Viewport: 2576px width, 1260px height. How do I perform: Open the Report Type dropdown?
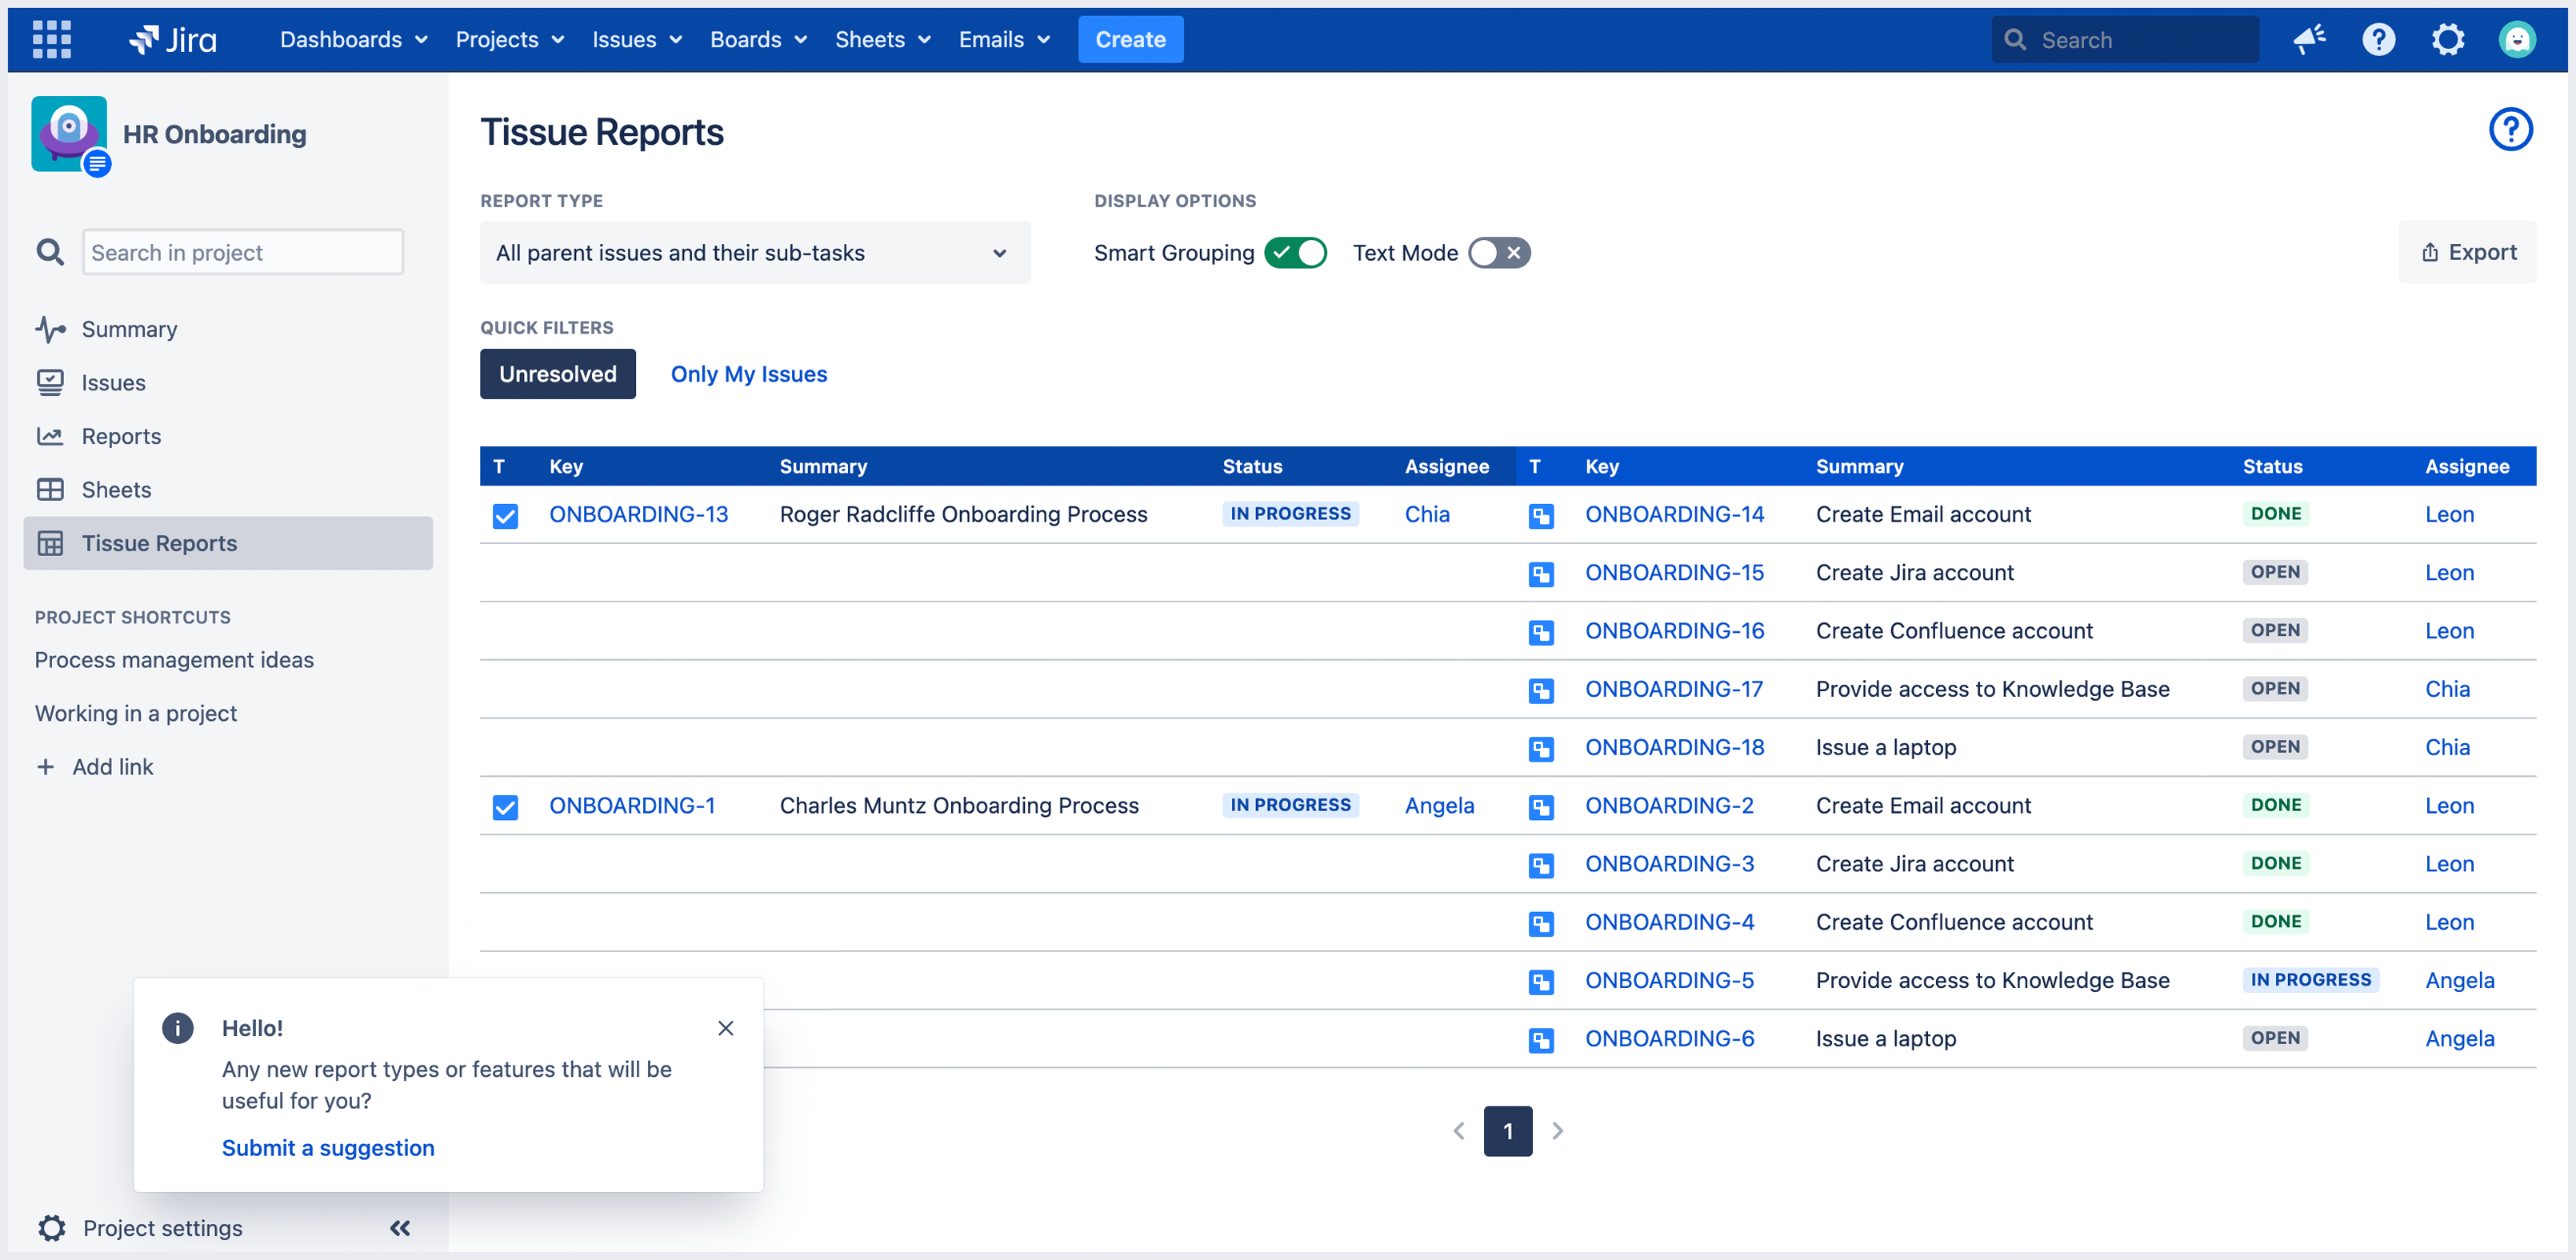pos(754,253)
